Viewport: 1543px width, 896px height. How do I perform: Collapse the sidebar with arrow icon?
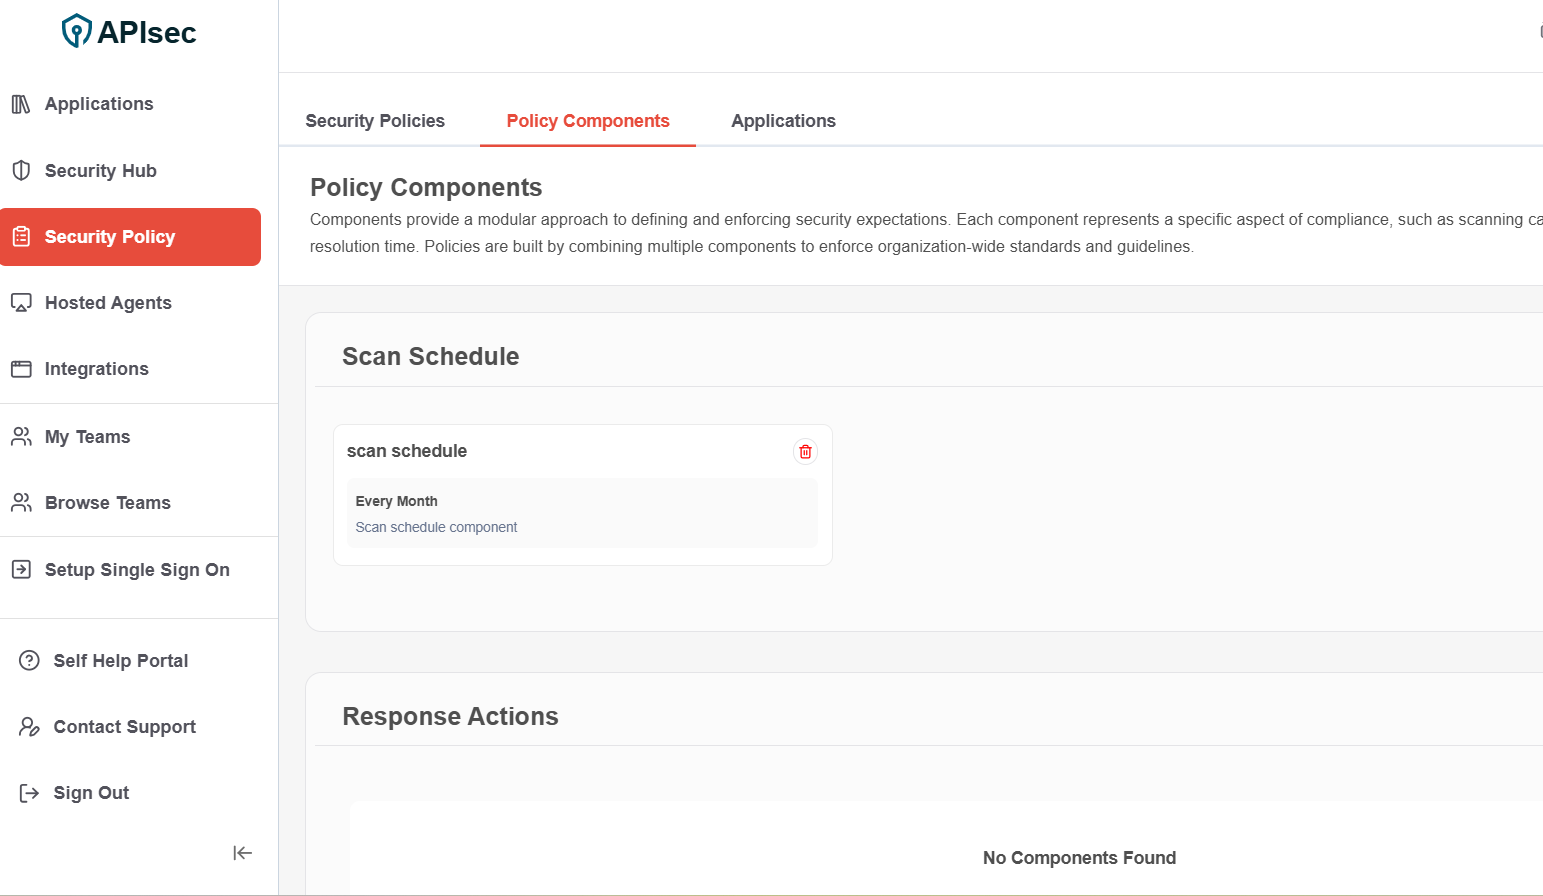click(x=242, y=853)
